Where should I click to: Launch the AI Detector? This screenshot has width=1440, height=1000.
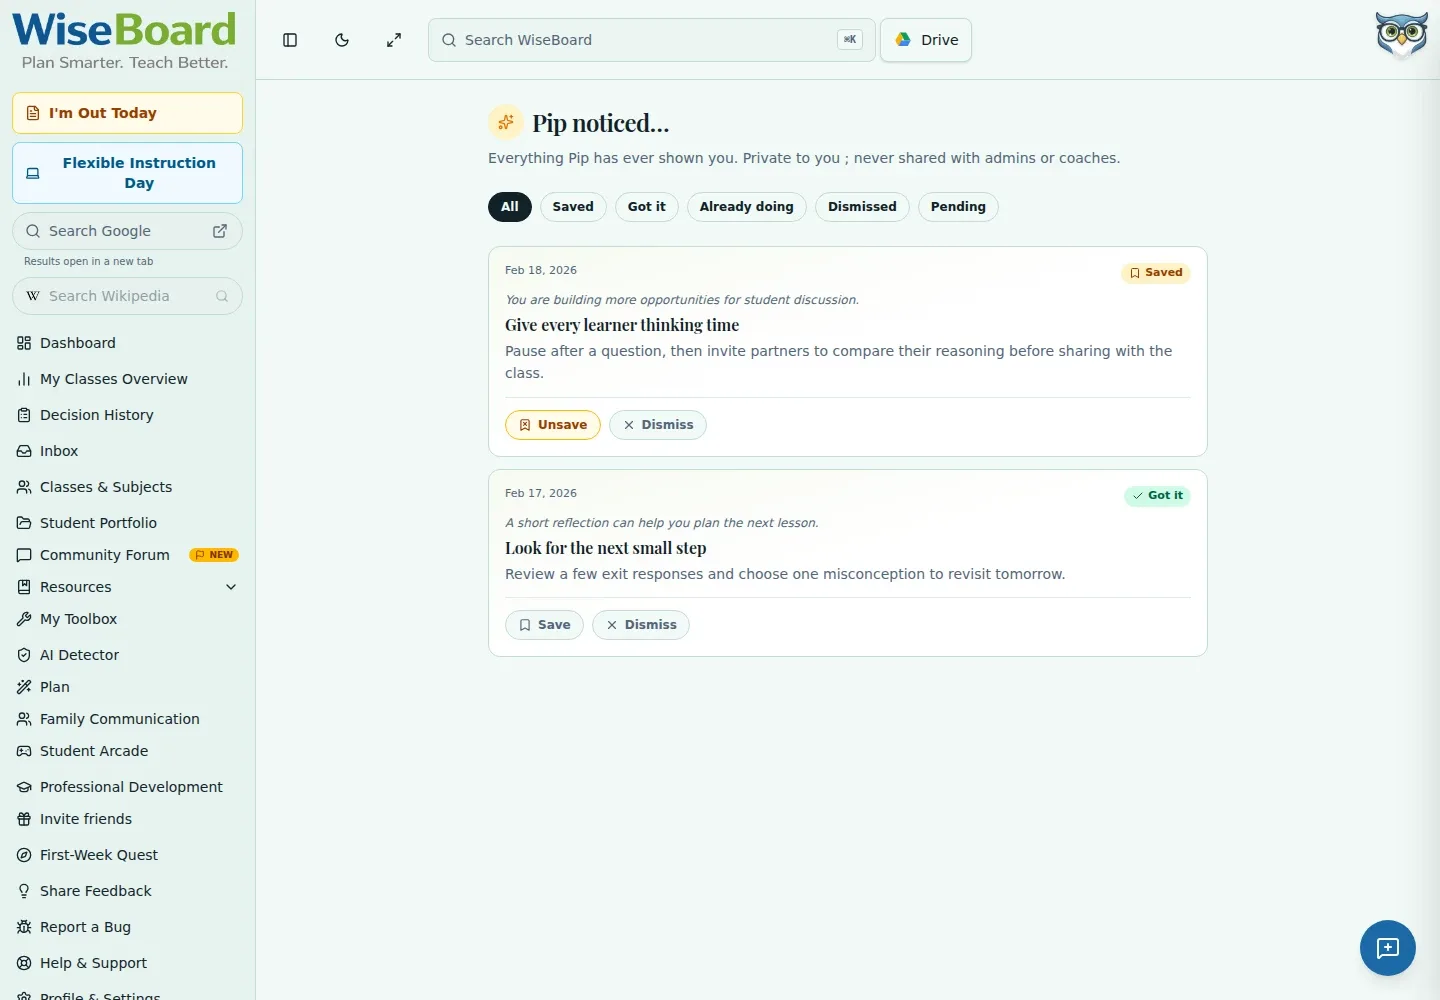click(x=127, y=655)
